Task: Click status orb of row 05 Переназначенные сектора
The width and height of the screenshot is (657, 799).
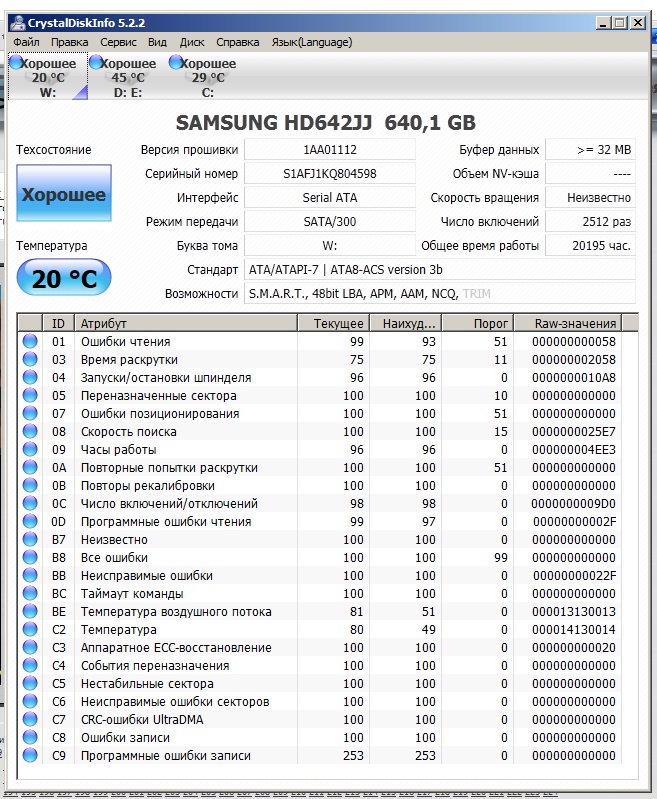Action: click(30, 395)
